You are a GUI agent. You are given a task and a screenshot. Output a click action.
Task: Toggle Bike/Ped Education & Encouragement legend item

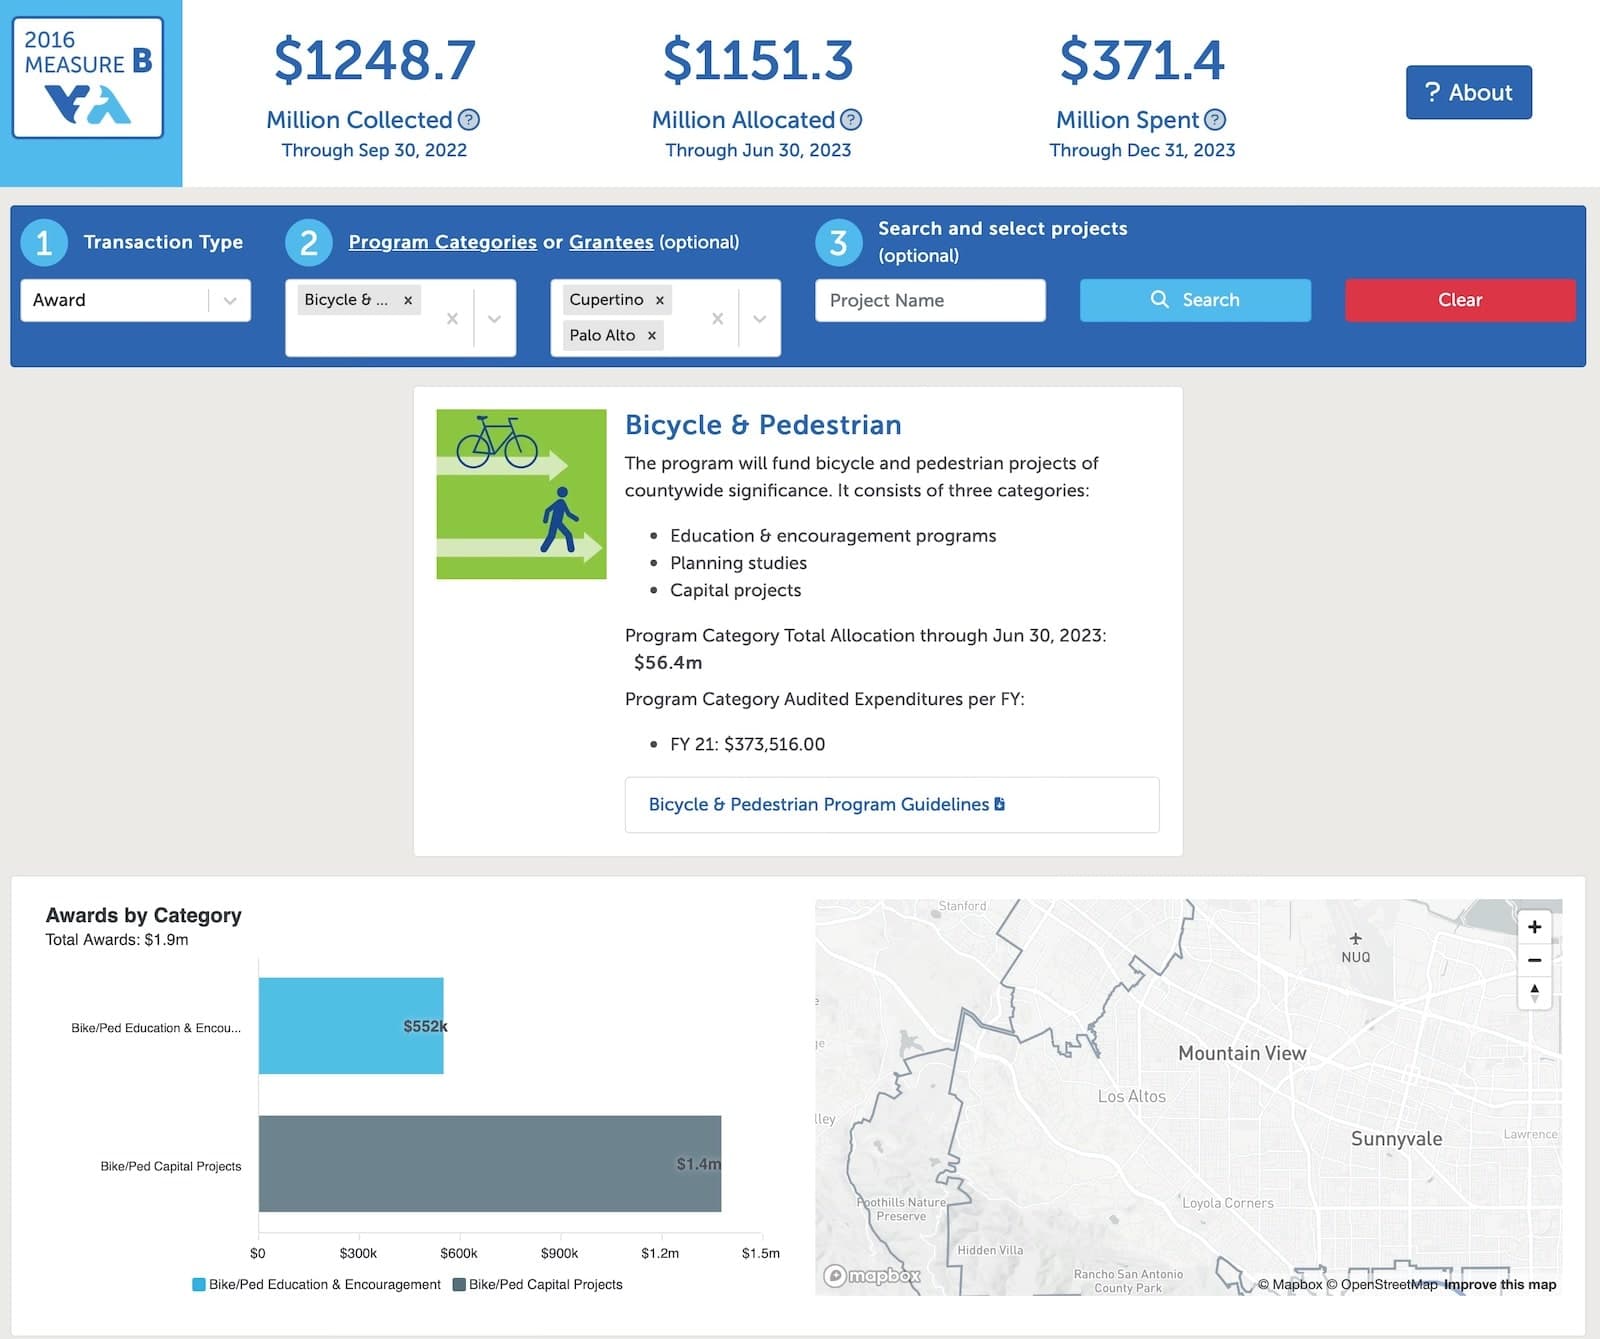tap(316, 1284)
